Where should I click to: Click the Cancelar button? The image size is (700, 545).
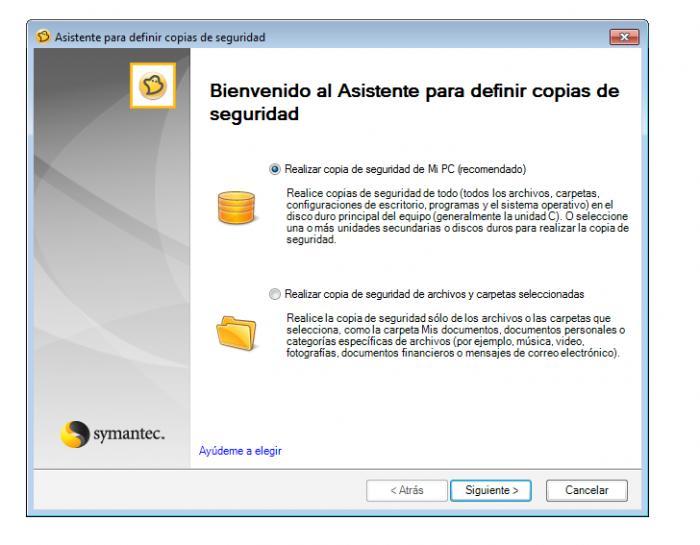point(587,490)
